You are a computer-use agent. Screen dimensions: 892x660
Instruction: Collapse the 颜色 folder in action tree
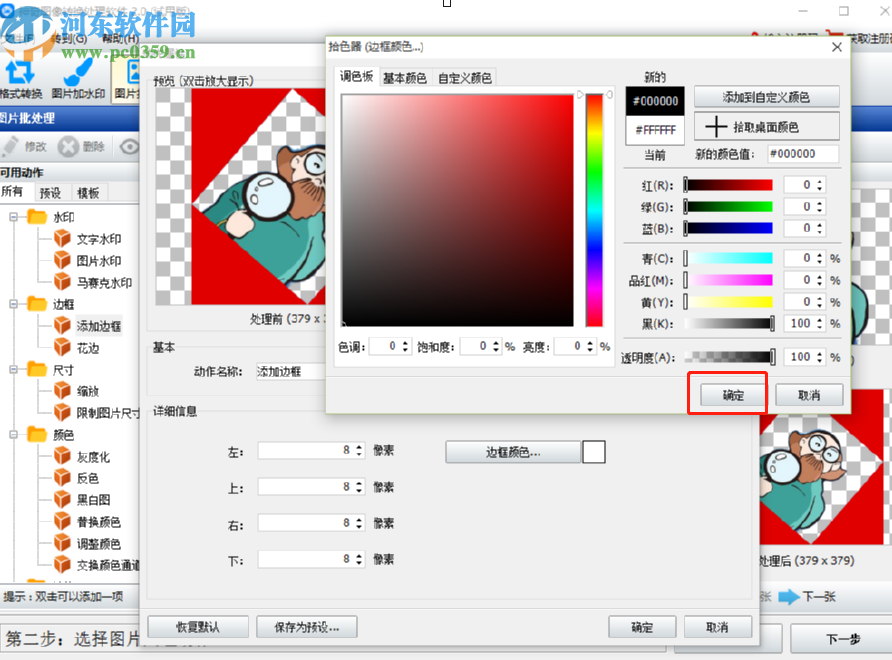click(12, 436)
